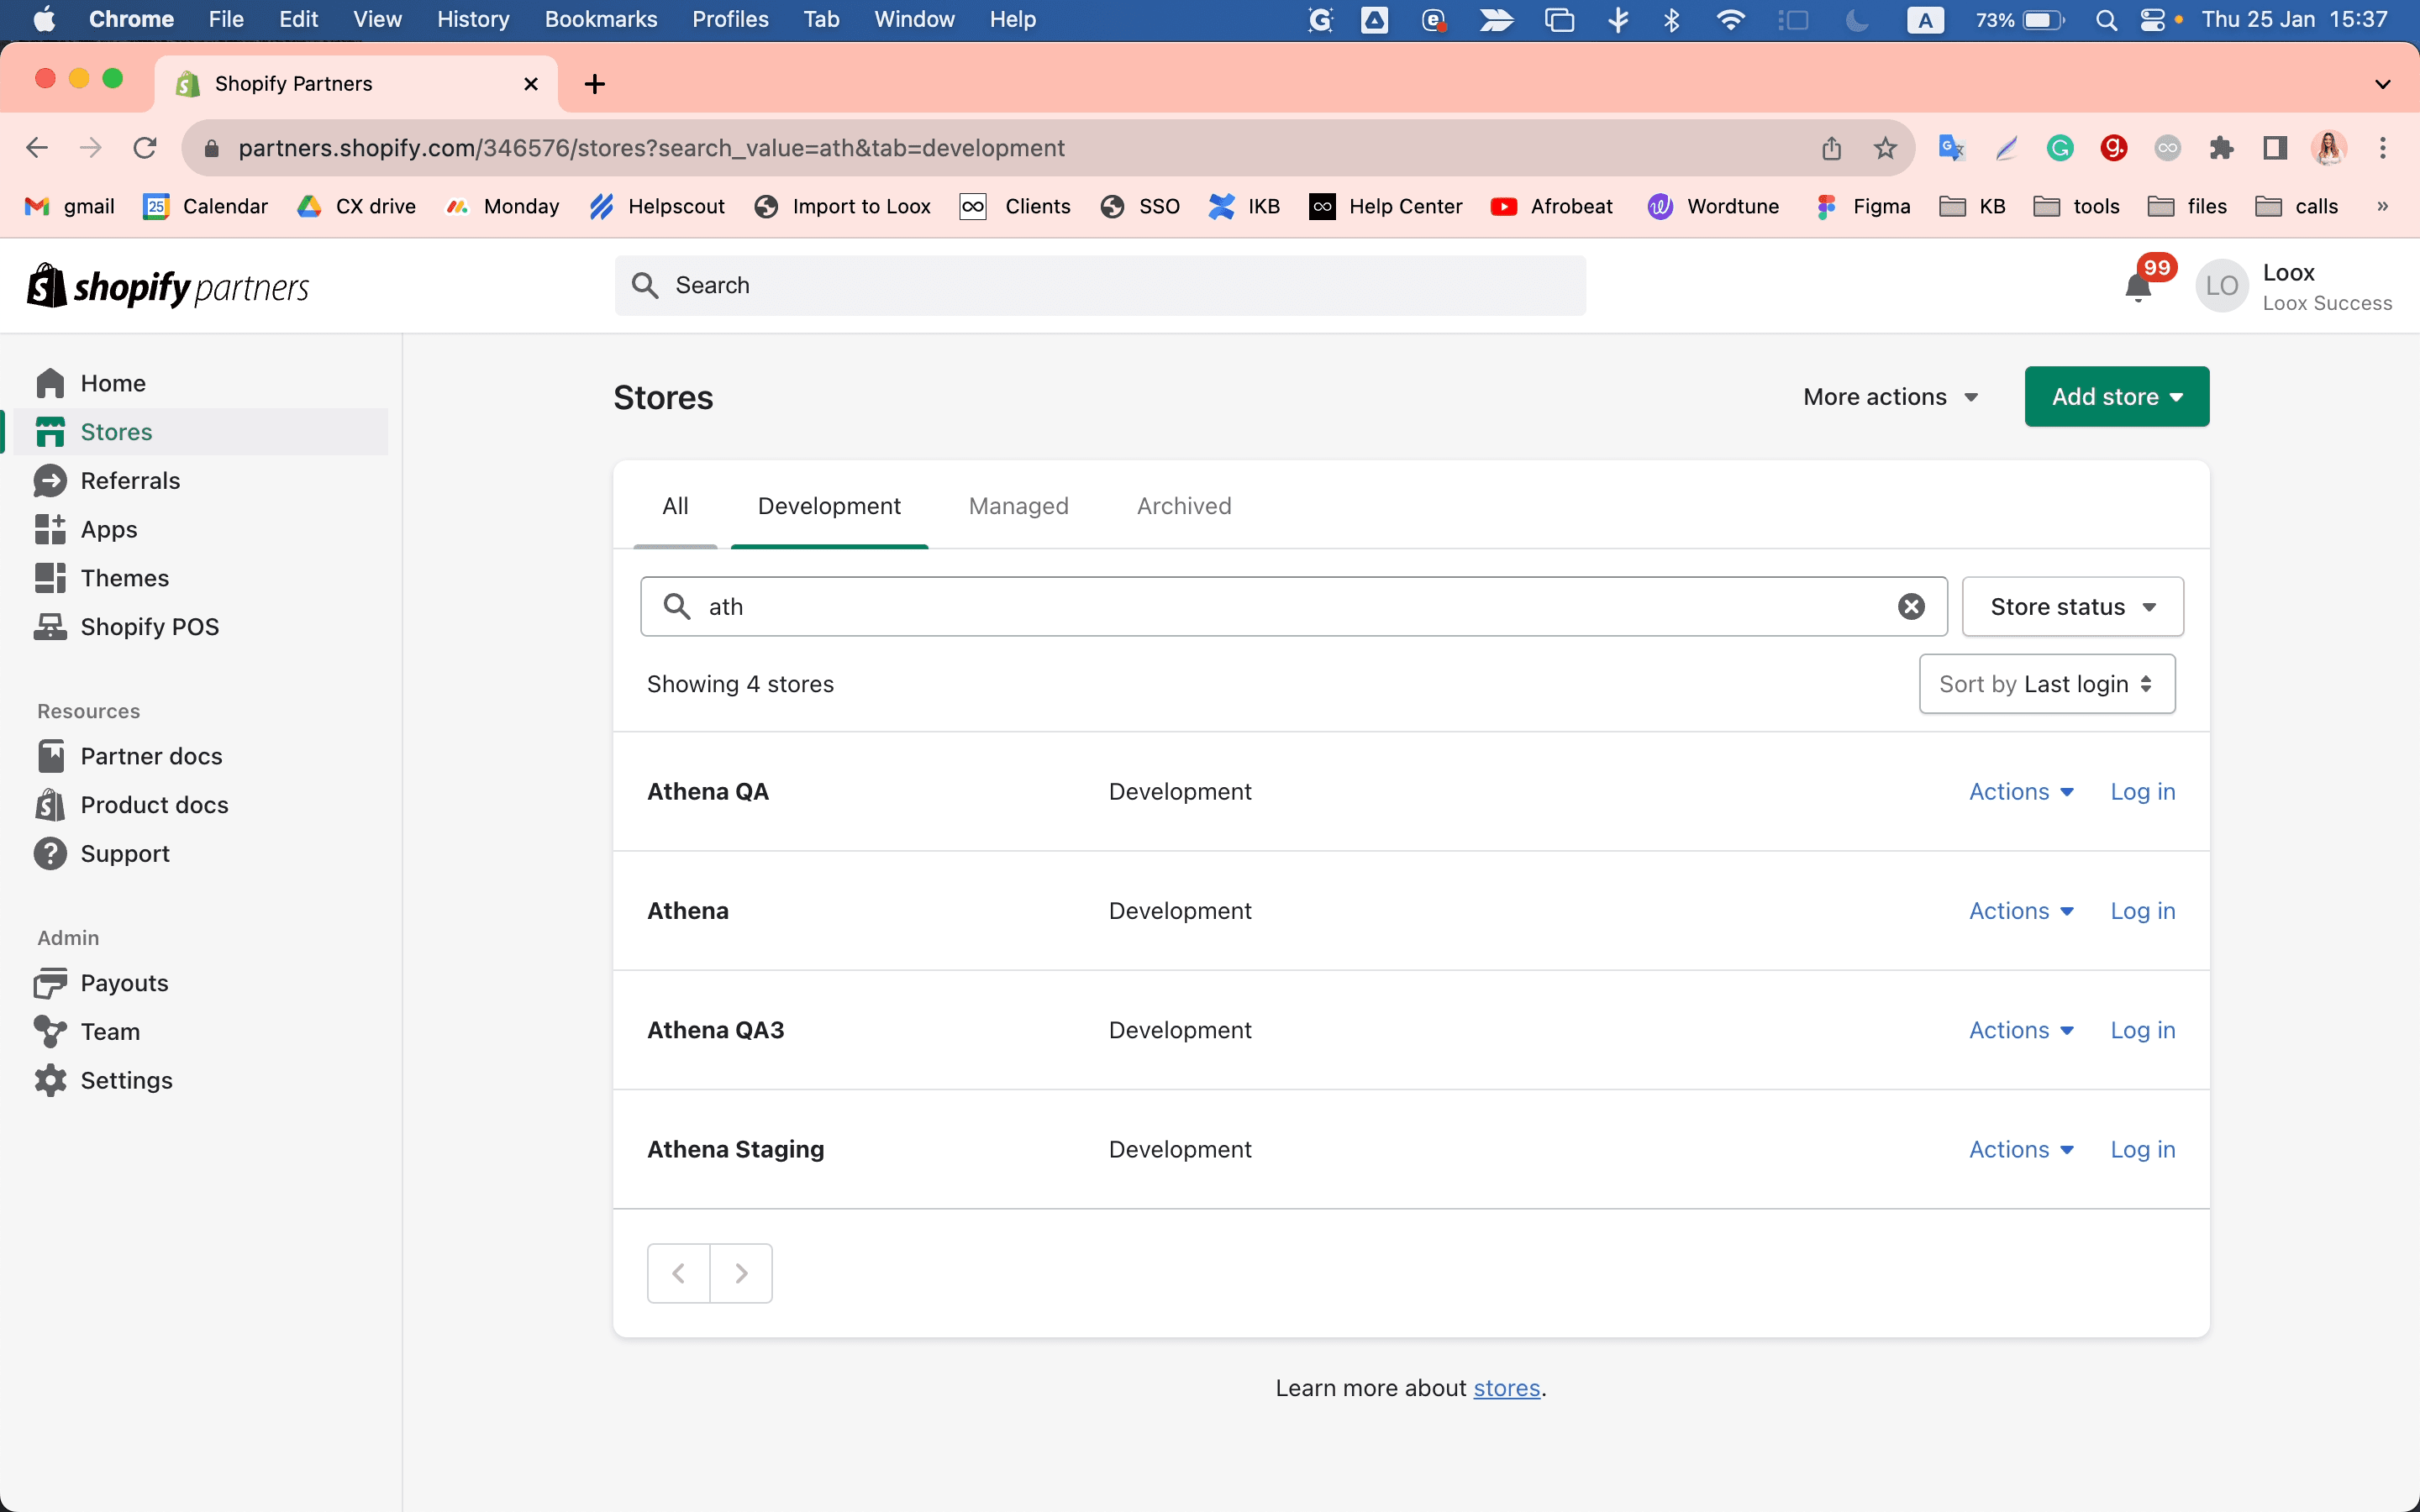Clear the 'ath' store search

click(x=1911, y=606)
